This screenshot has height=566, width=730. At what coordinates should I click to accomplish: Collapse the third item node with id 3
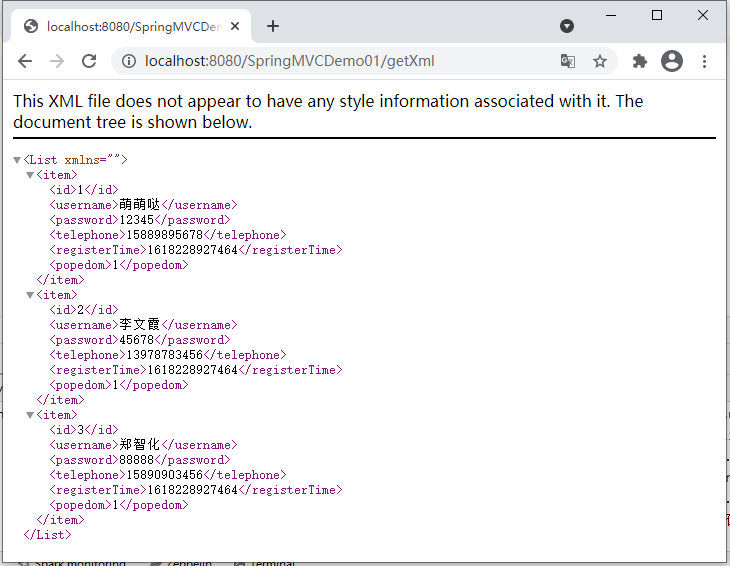click(30, 415)
